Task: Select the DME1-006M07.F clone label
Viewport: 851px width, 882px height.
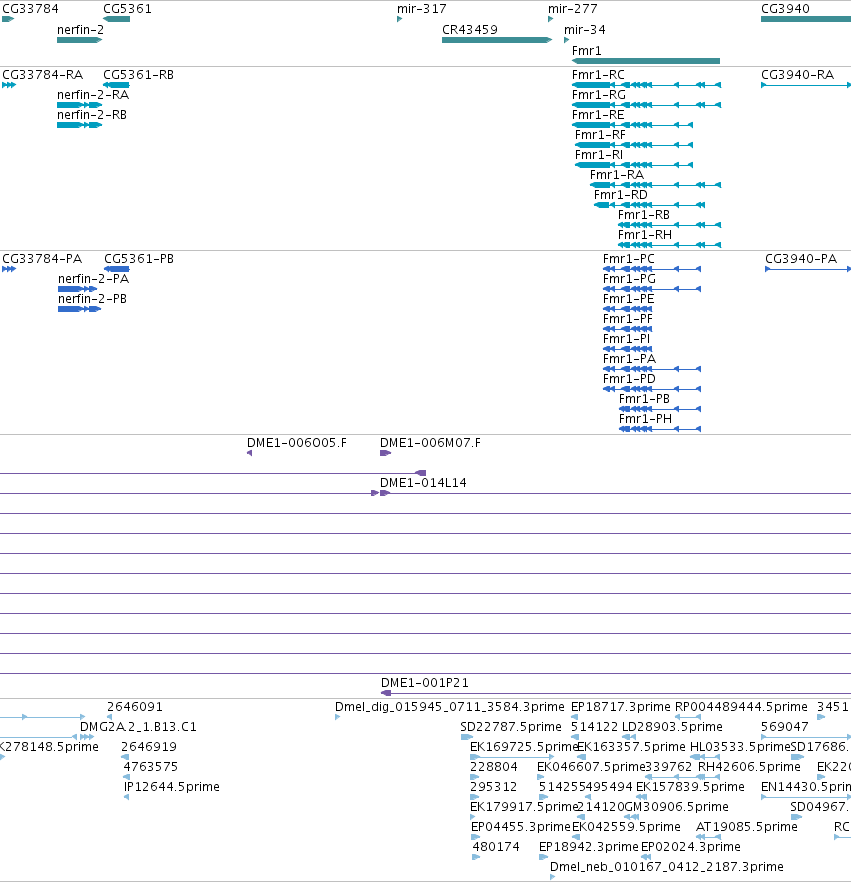Action: (430, 443)
